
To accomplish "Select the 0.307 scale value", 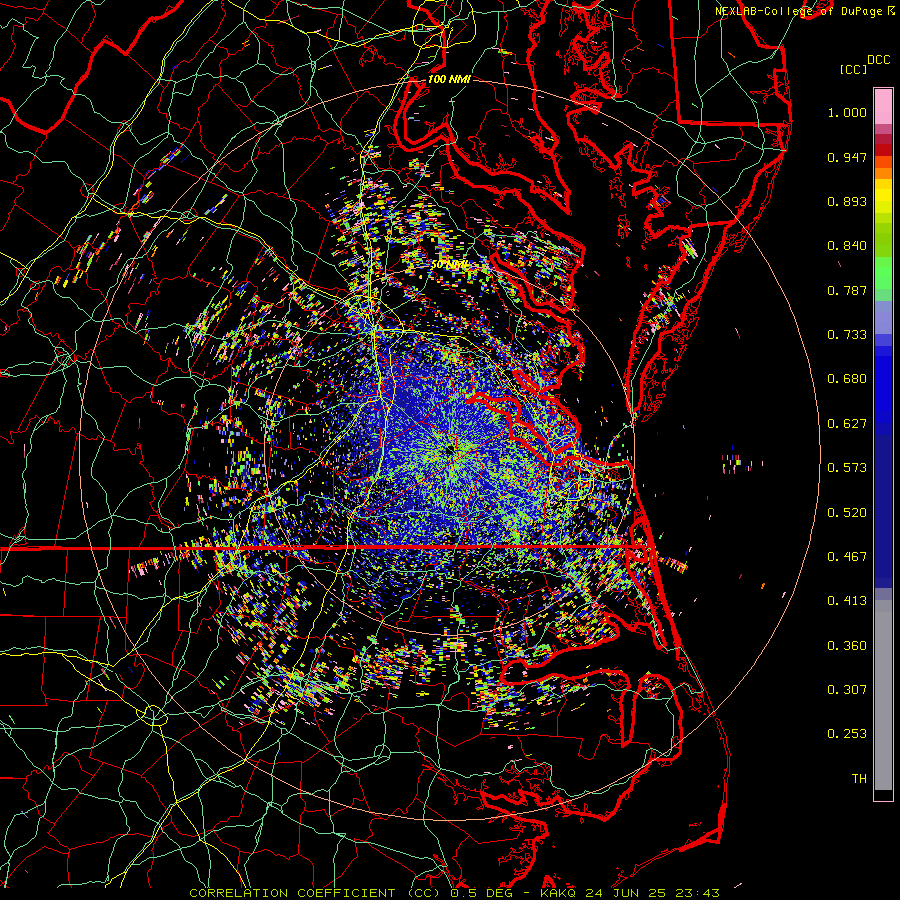I will [847, 690].
